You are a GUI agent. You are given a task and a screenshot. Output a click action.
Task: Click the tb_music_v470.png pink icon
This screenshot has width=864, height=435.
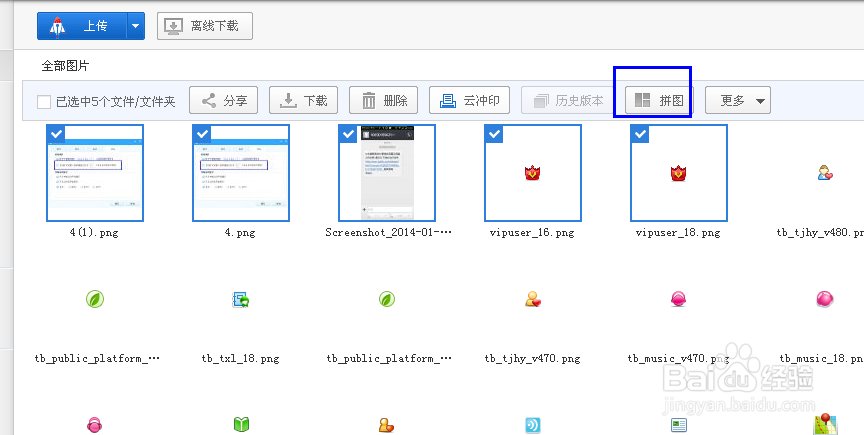tap(679, 299)
